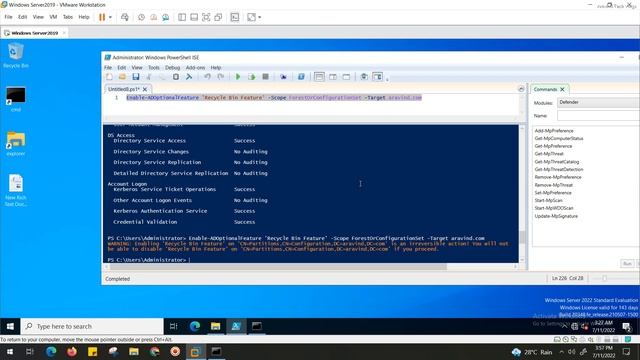
Task: Click the Cut scissors icon in ISE
Action: [149, 77]
